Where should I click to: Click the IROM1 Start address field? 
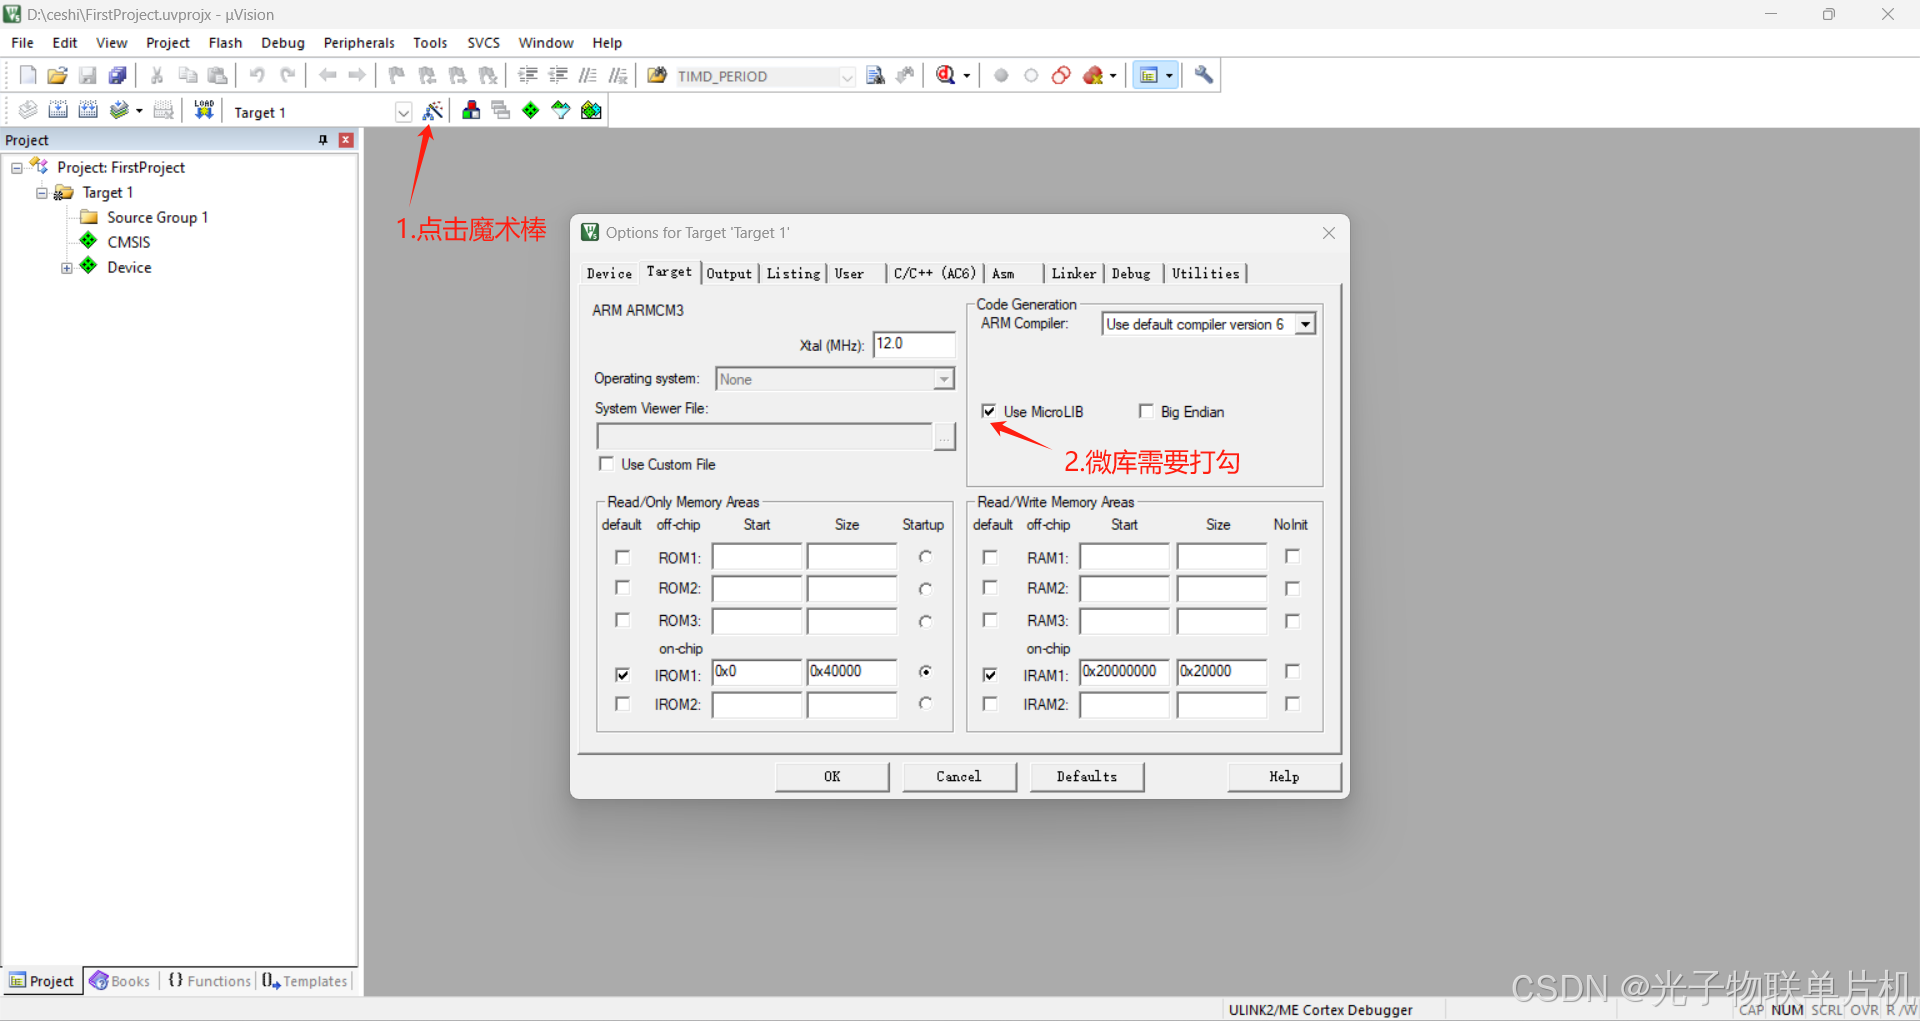(x=757, y=672)
